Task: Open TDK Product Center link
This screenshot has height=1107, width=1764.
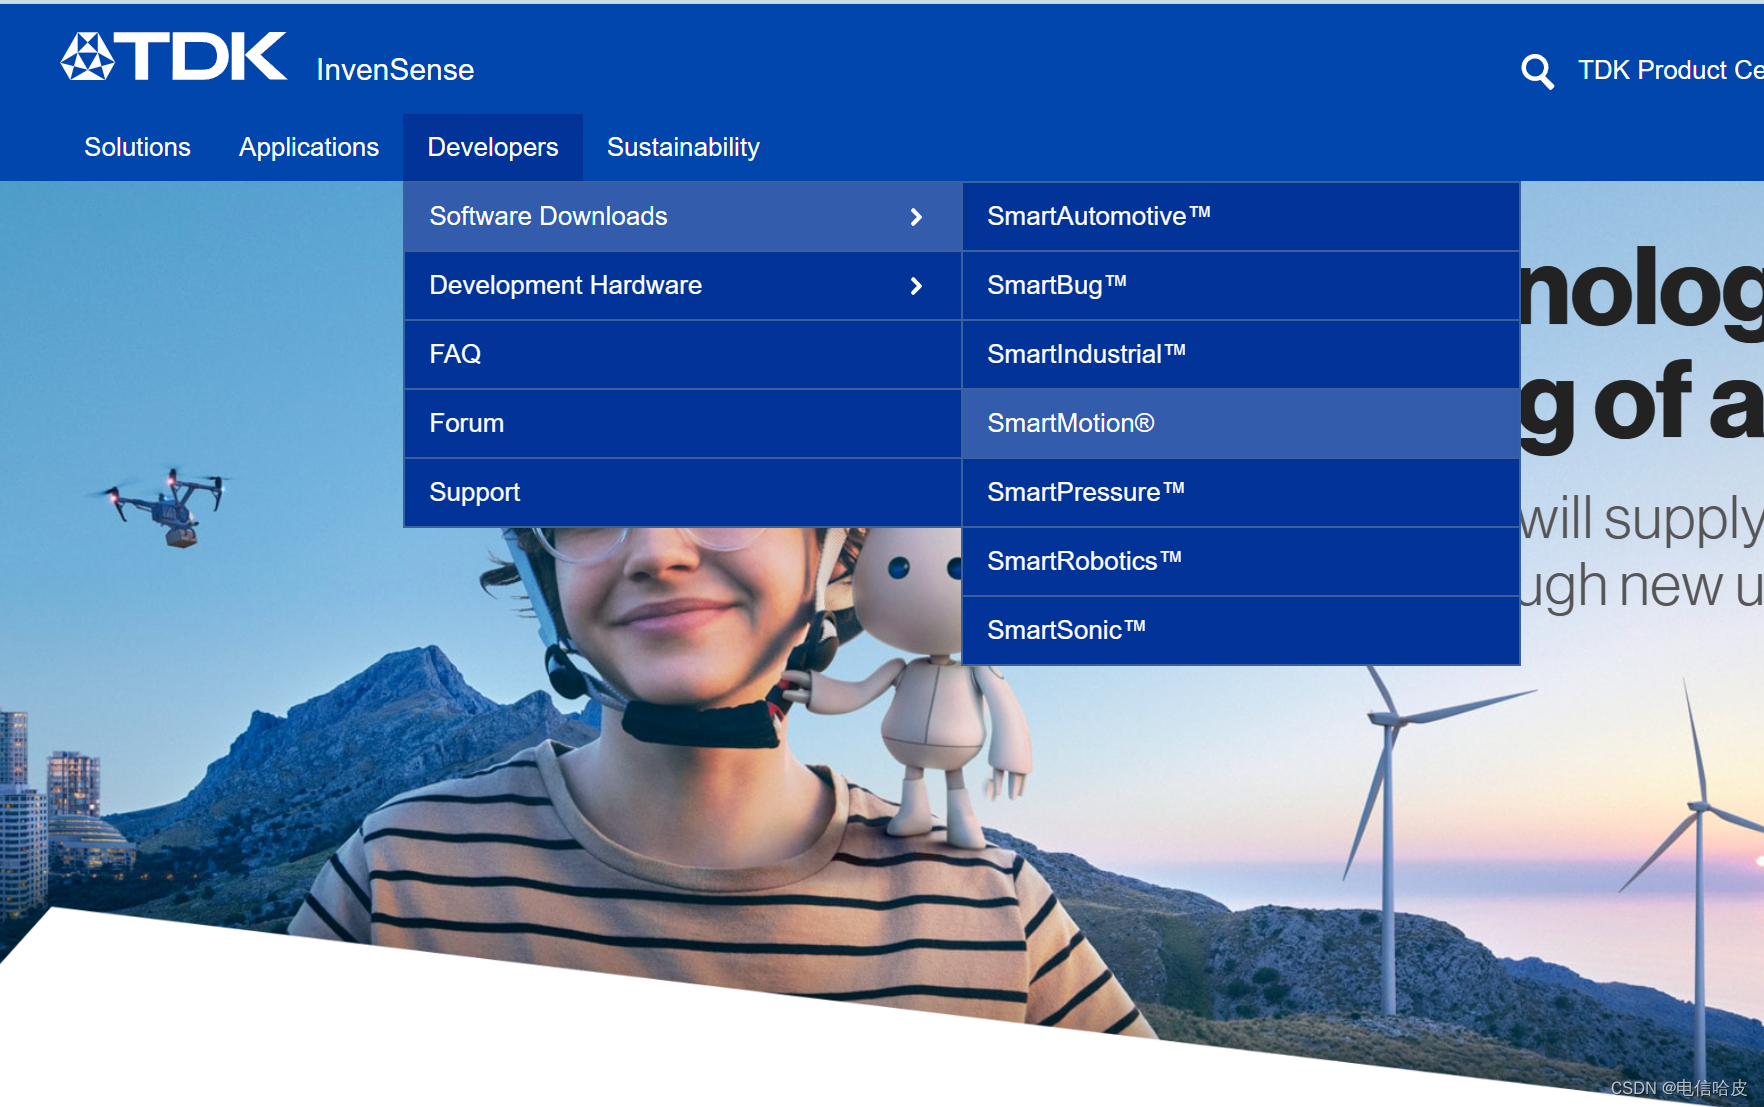Action: 1670,70
